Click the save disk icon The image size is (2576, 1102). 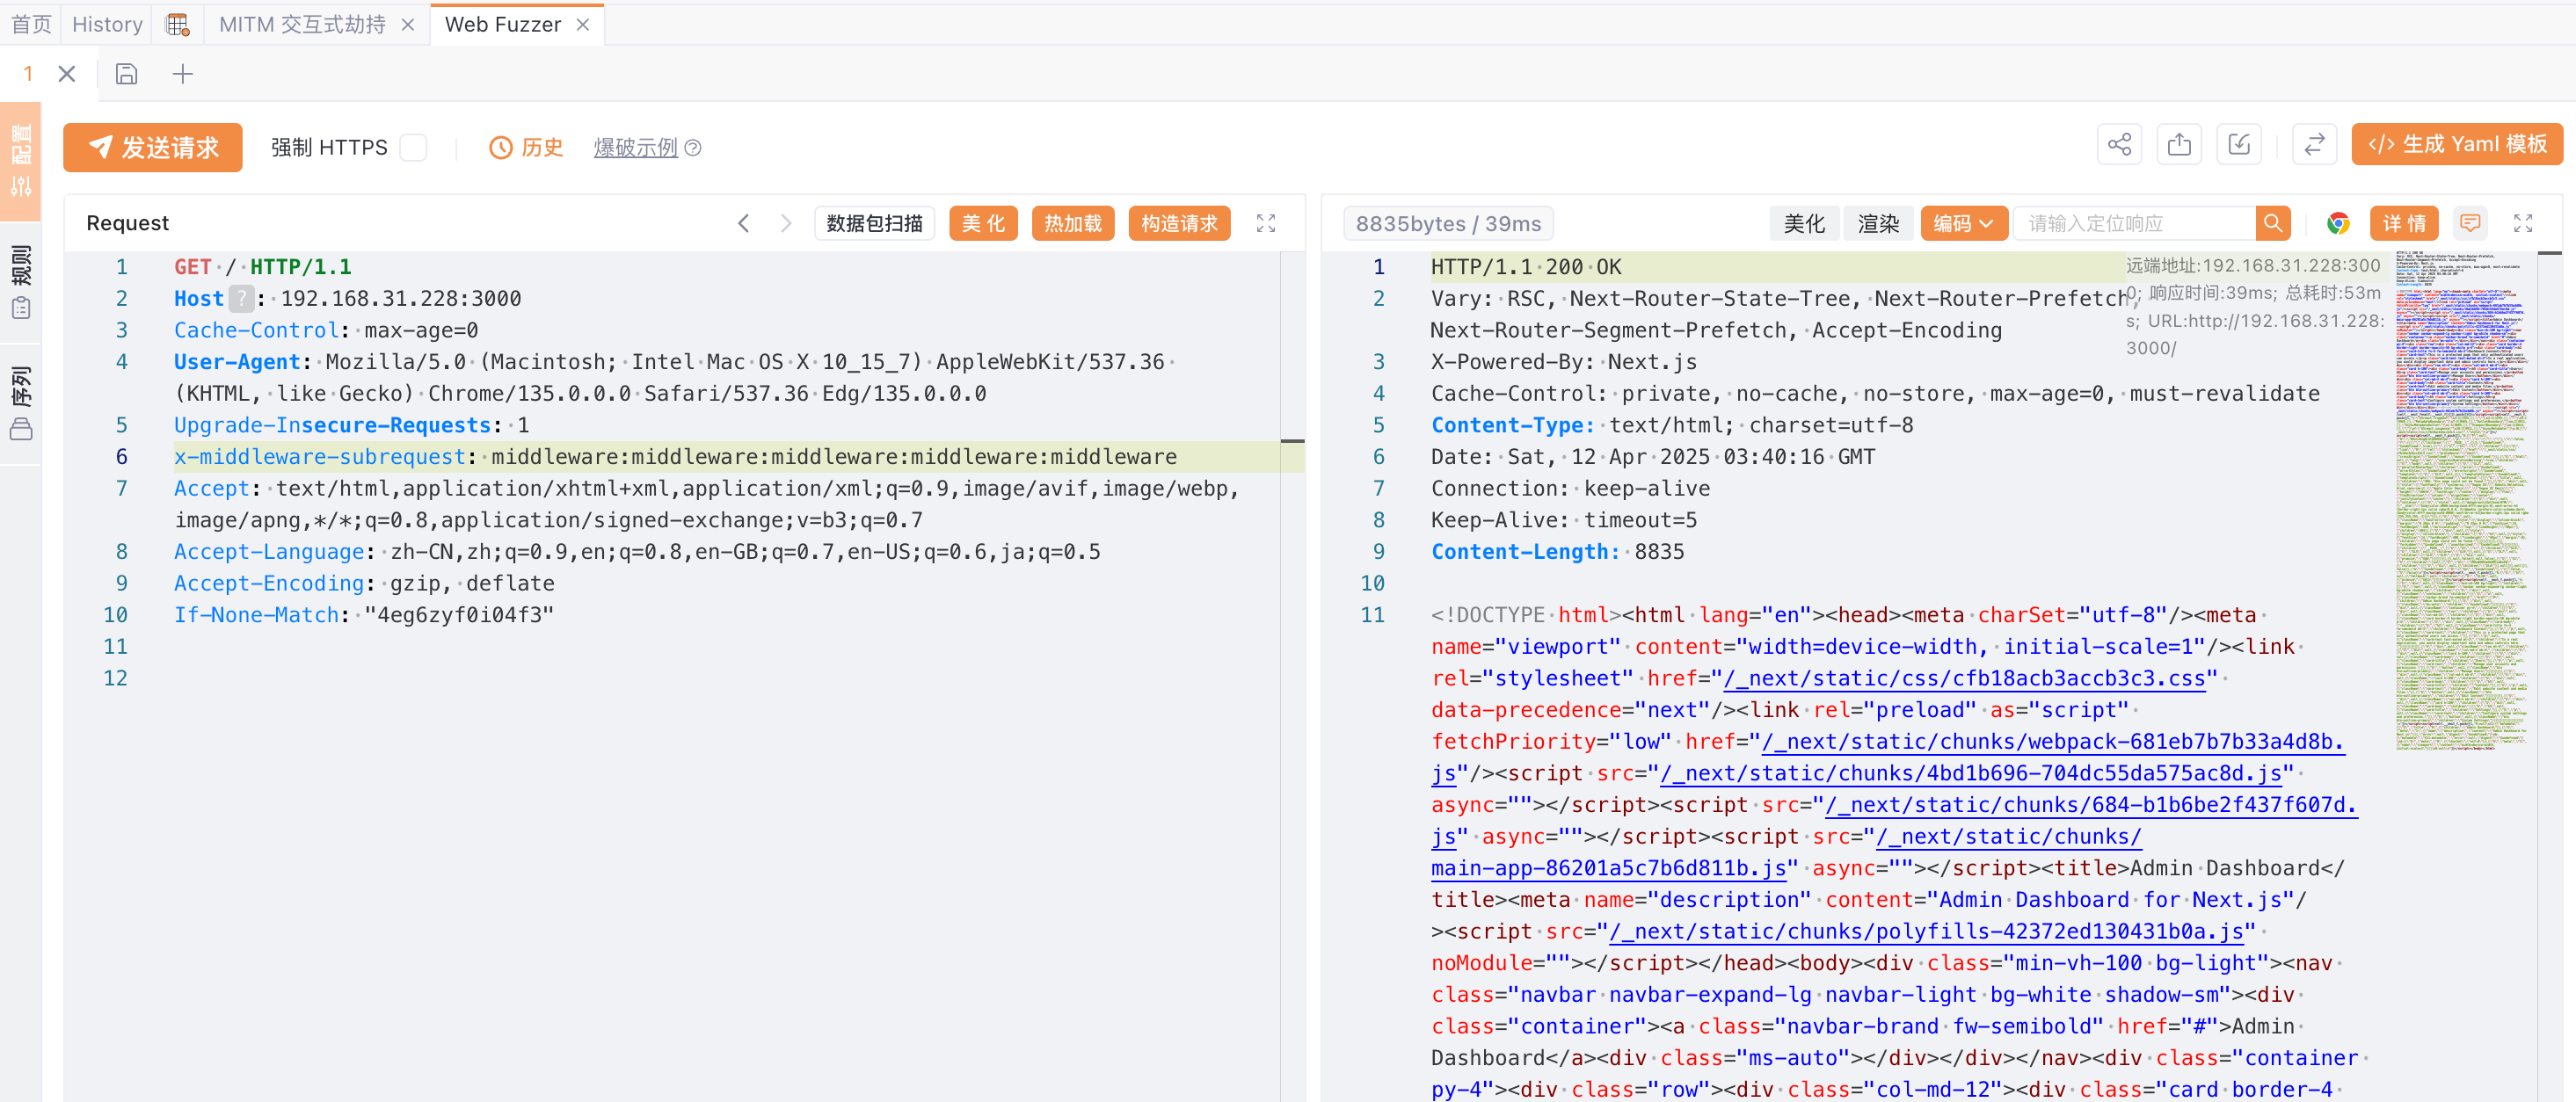(126, 73)
